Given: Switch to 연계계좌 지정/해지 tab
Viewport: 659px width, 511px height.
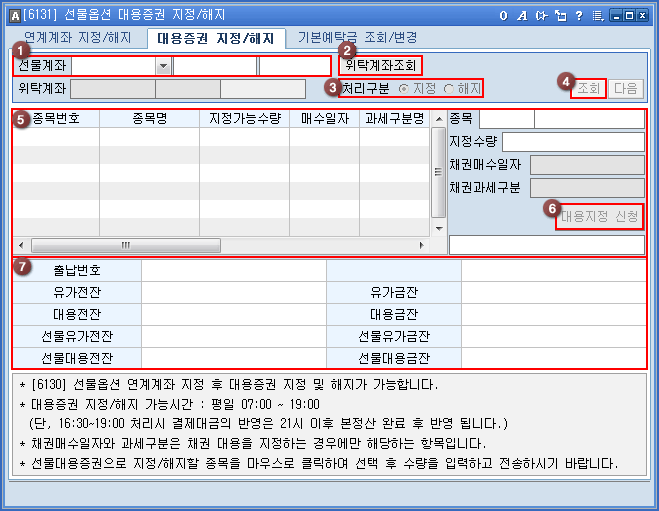Looking at the screenshot, I should 77,38.
